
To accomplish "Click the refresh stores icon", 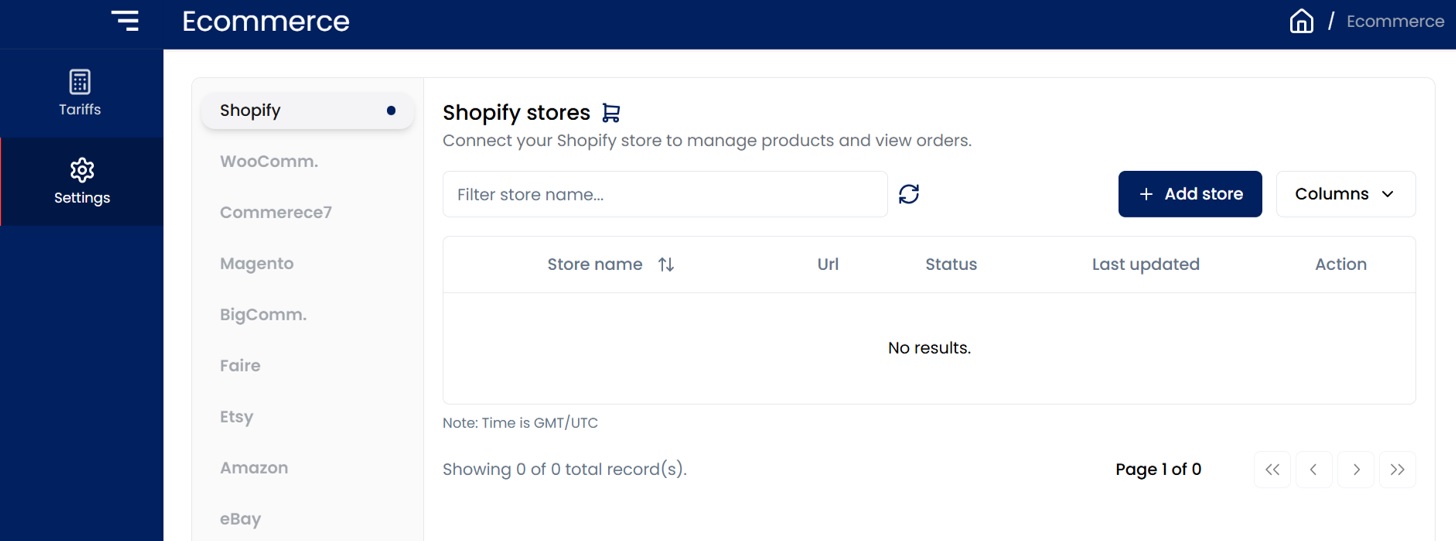I will (908, 194).
